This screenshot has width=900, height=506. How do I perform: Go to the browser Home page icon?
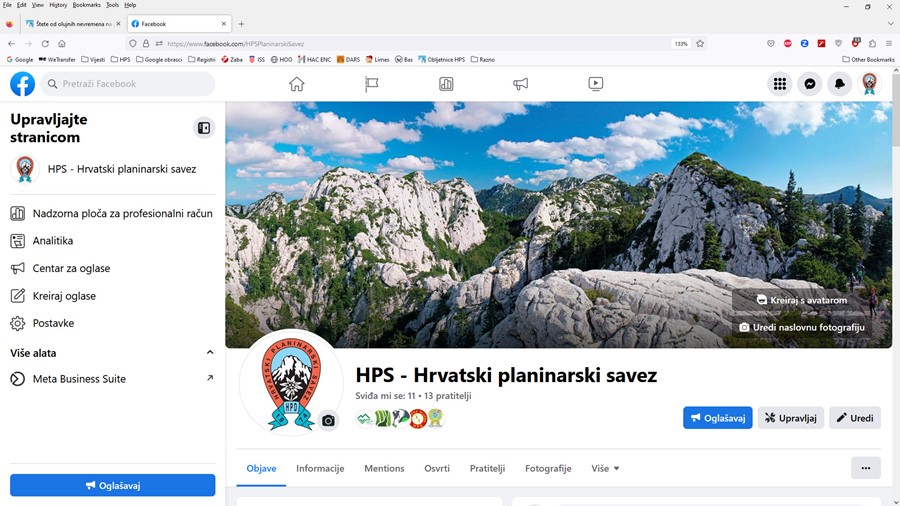point(62,44)
